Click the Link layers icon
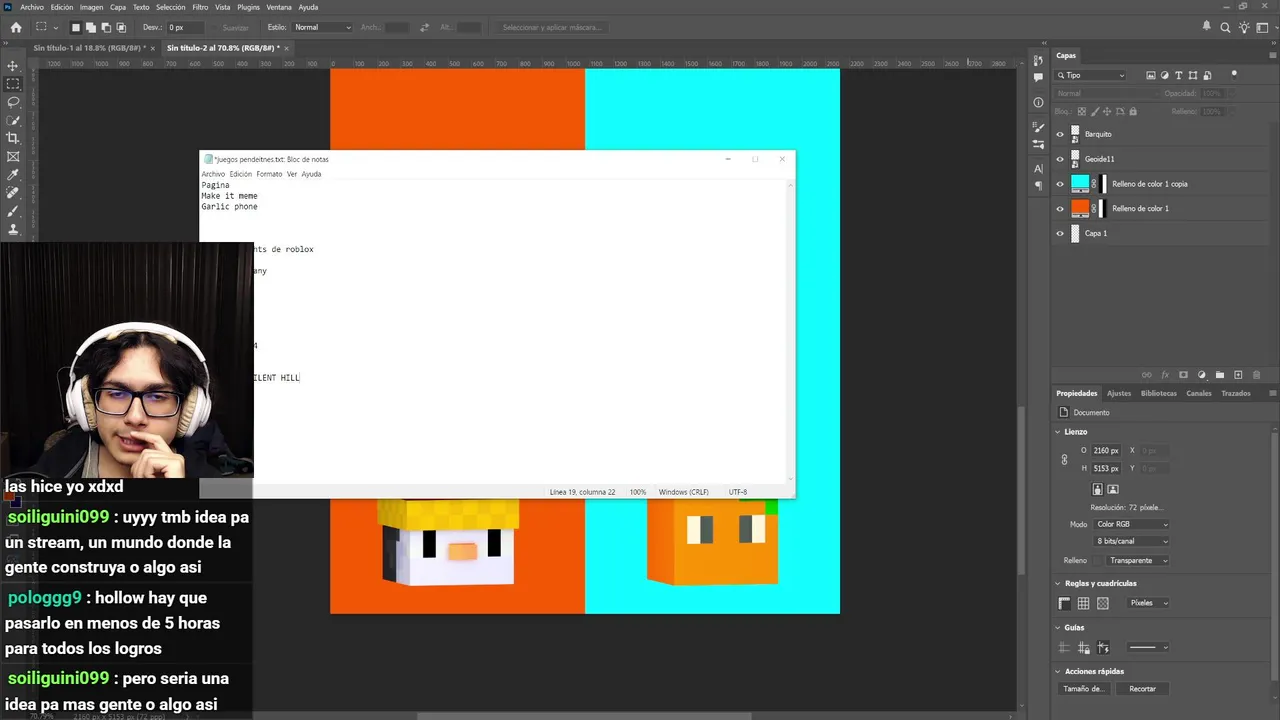The height and width of the screenshot is (720, 1280). click(1148, 375)
